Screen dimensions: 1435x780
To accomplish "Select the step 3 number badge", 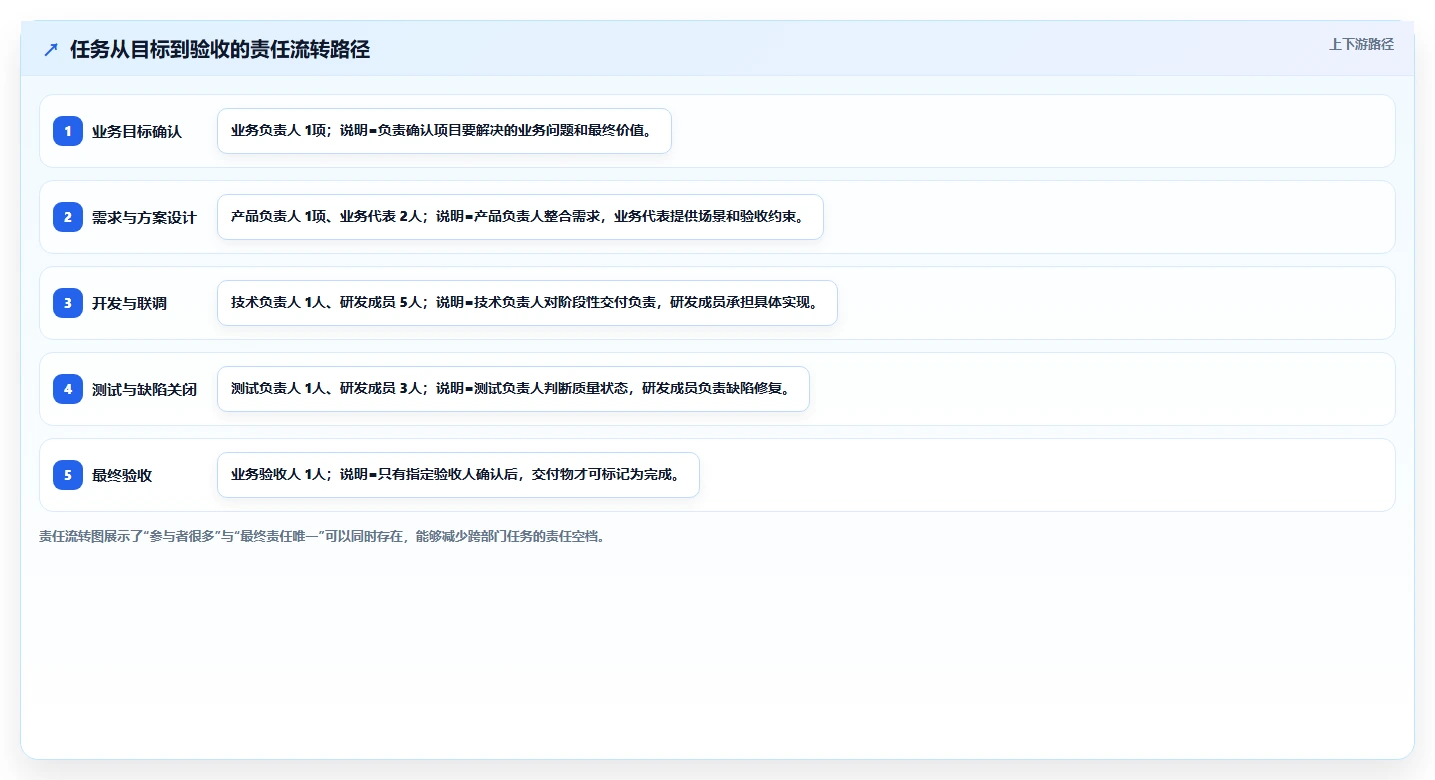I will (x=68, y=303).
